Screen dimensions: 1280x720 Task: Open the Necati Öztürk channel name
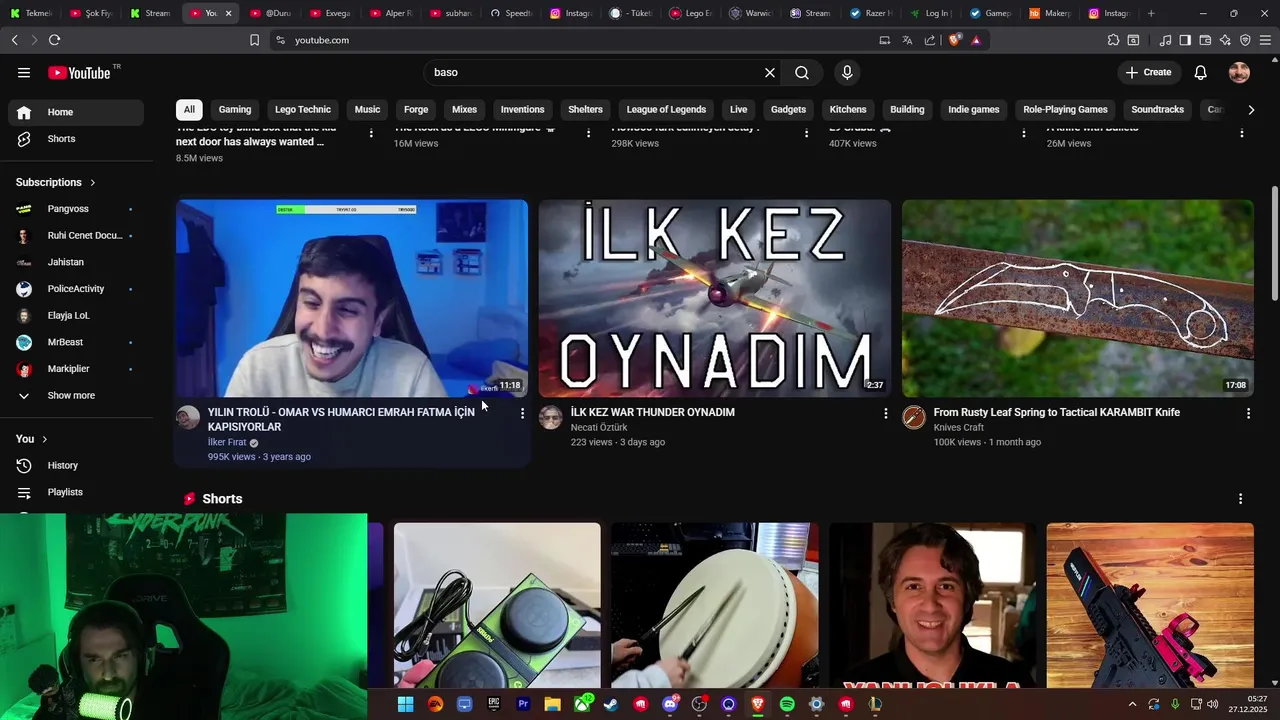[x=599, y=427]
